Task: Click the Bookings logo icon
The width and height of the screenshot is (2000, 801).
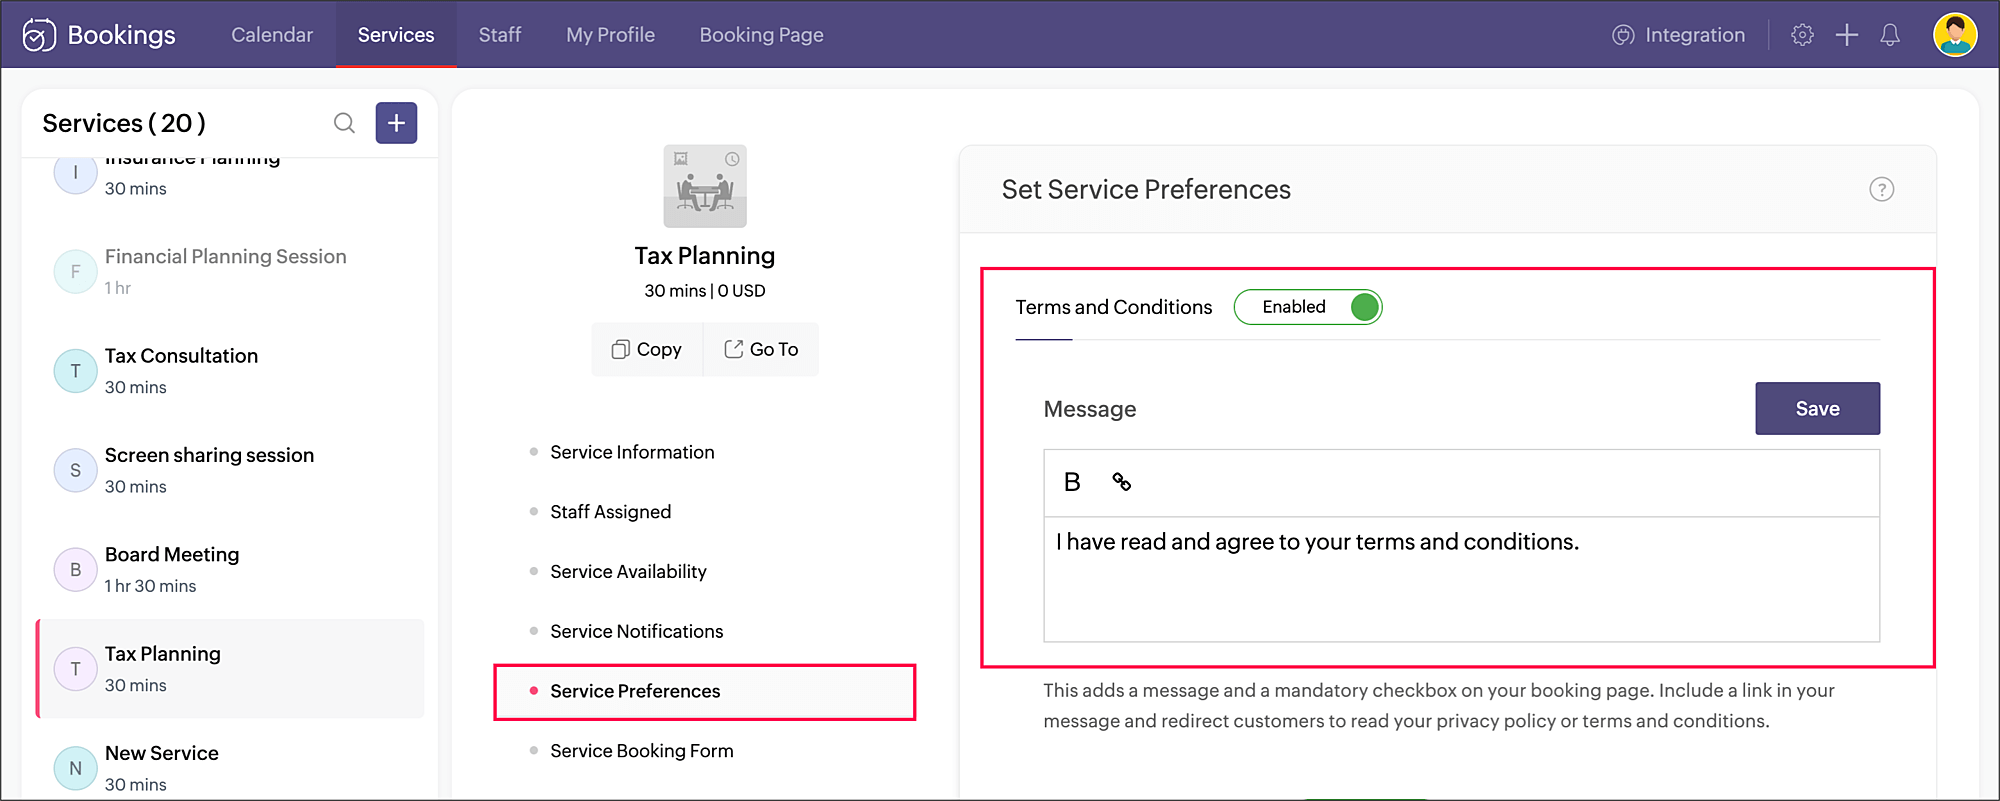Action: point(39,35)
